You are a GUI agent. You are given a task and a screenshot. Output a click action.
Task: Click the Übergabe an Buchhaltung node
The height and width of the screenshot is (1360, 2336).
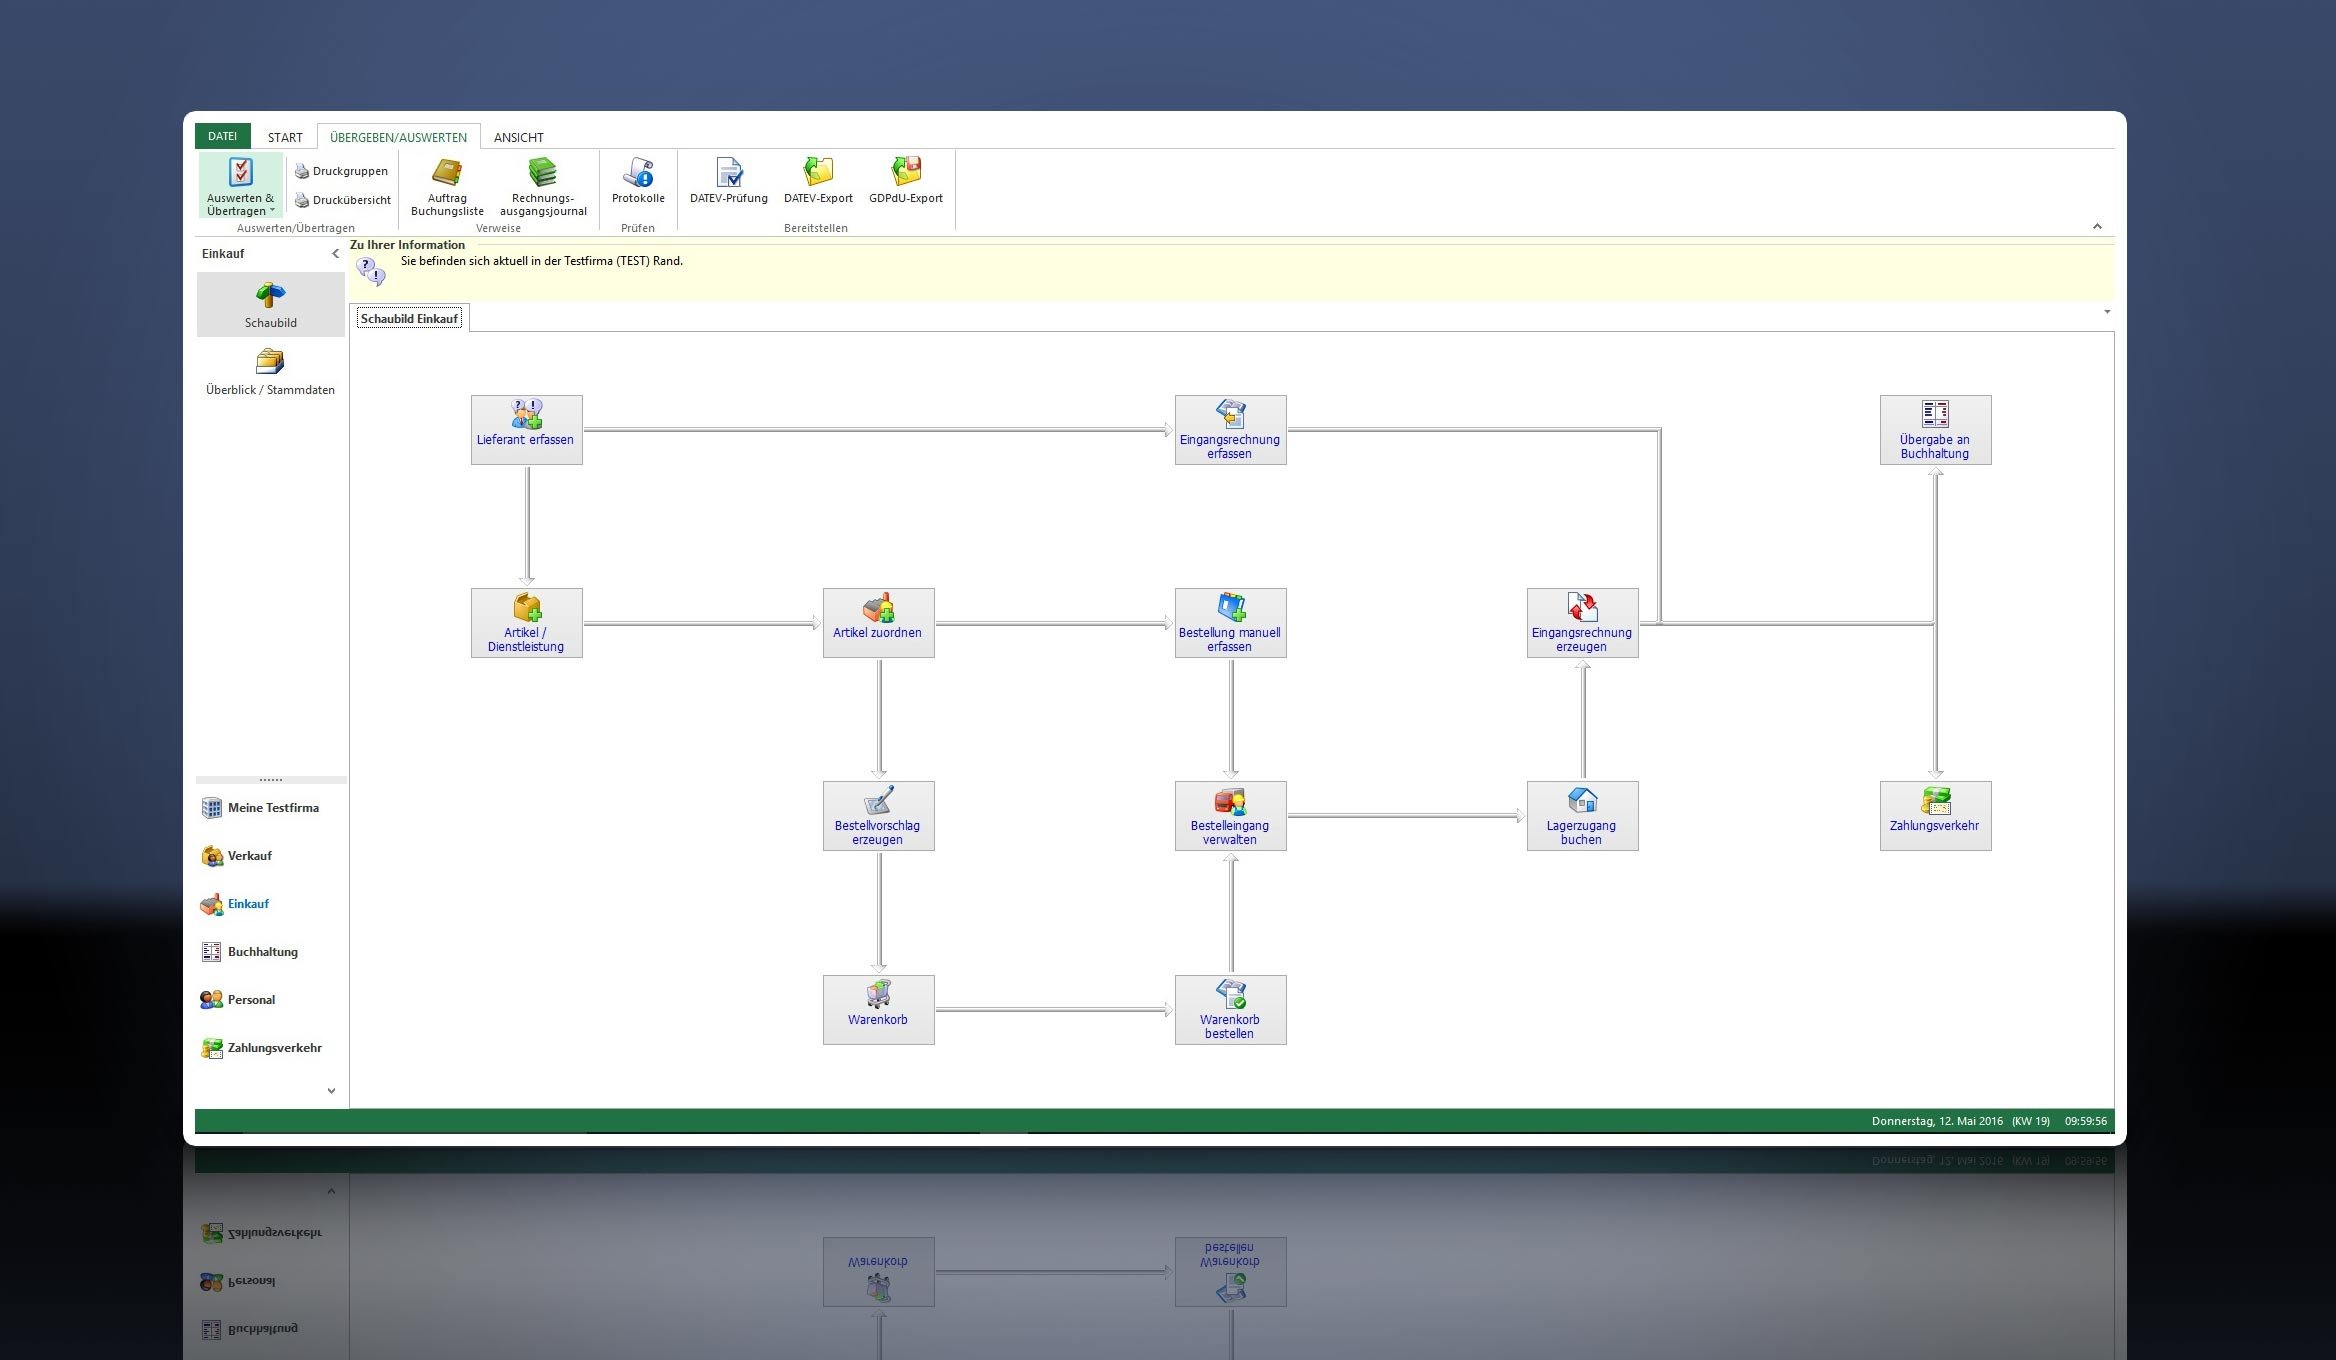click(1934, 430)
